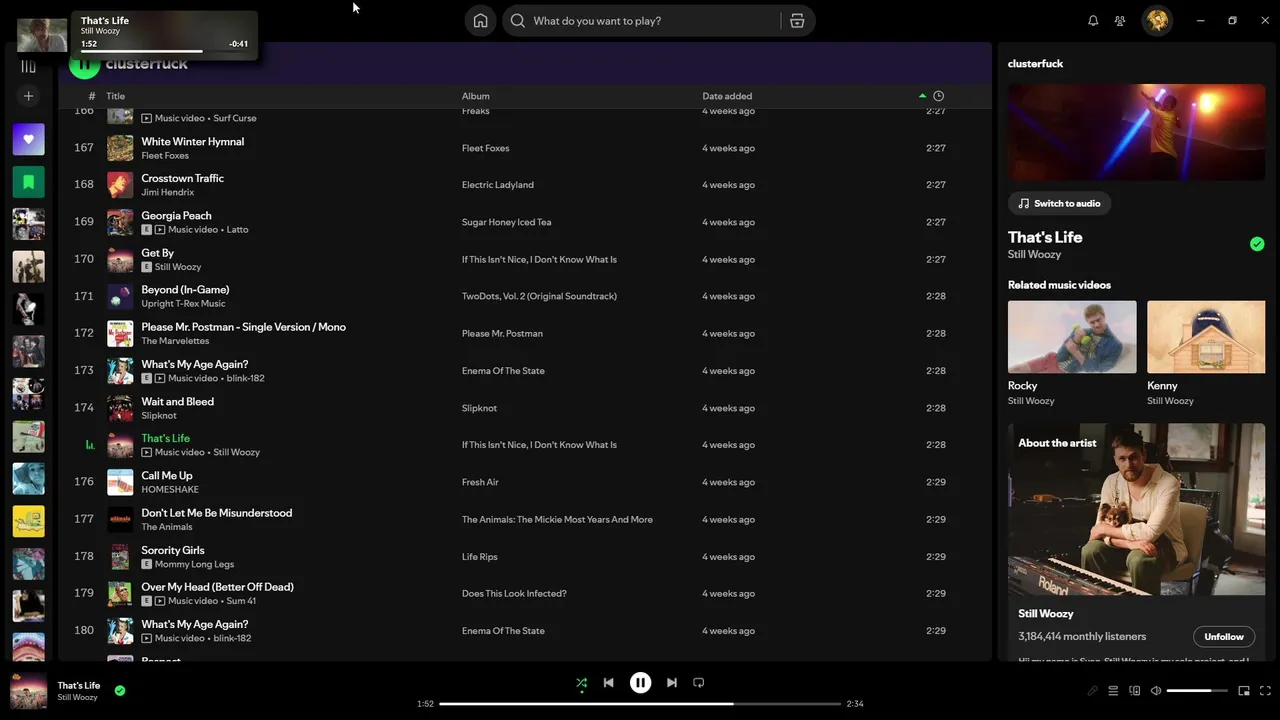Open the Friend Activity icon
This screenshot has width=1280, height=720.
coord(1120,21)
